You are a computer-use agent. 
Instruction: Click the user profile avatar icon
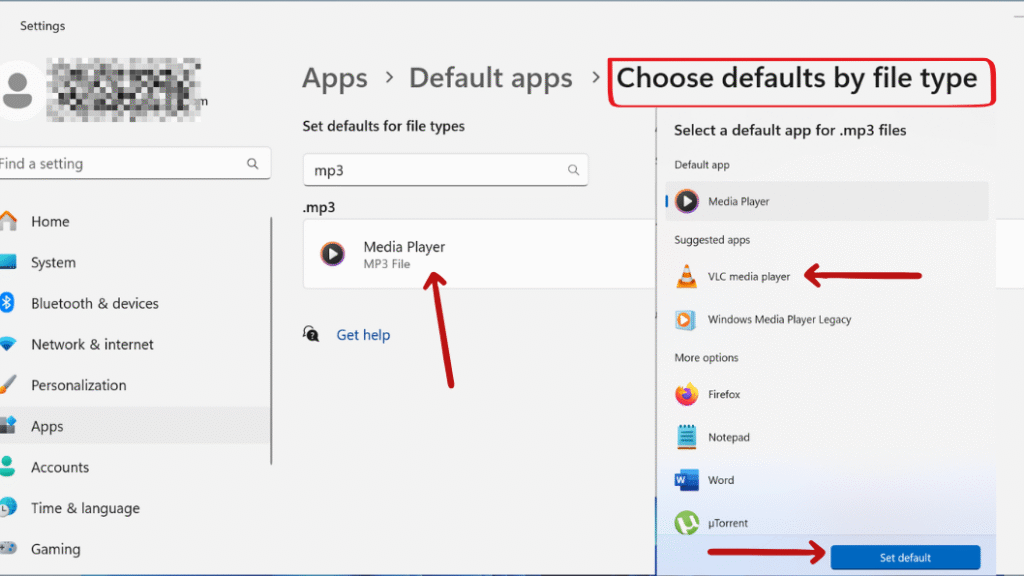tap(18, 90)
